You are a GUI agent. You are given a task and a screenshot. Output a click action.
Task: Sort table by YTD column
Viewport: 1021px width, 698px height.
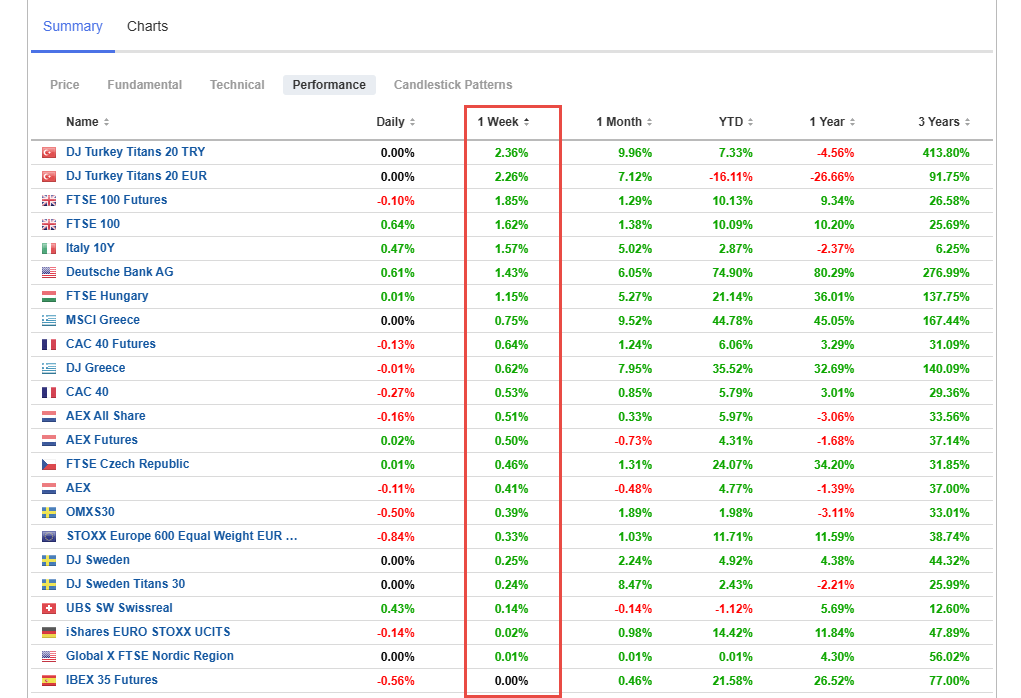736,122
